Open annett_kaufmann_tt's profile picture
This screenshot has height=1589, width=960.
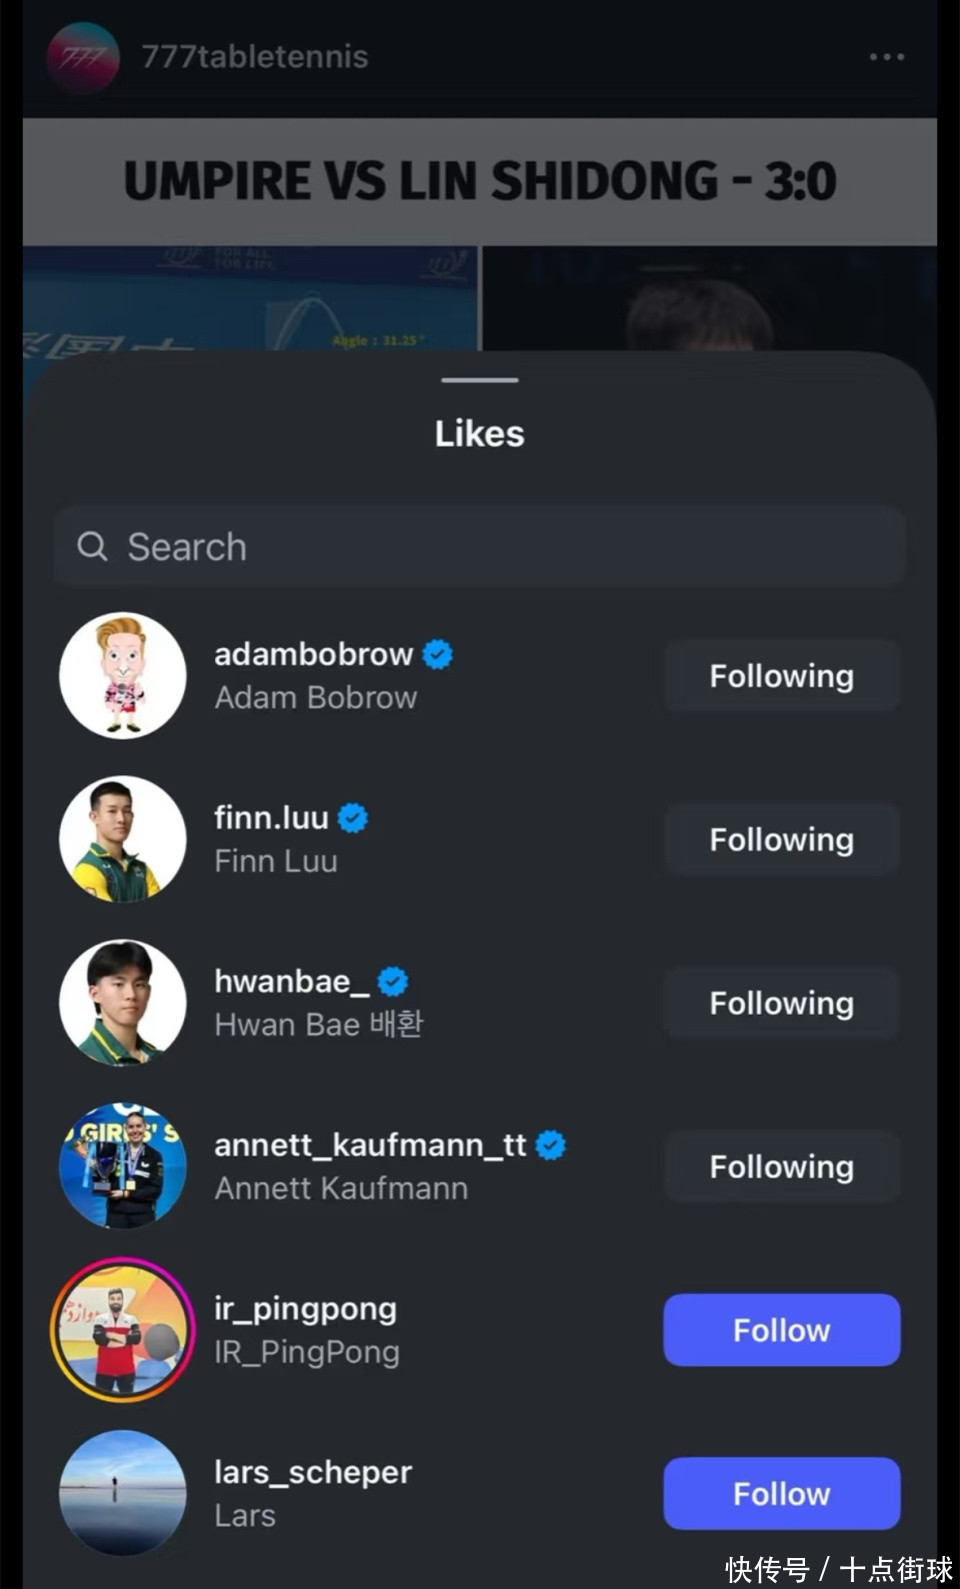pyautogui.click(x=123, y=1166)
